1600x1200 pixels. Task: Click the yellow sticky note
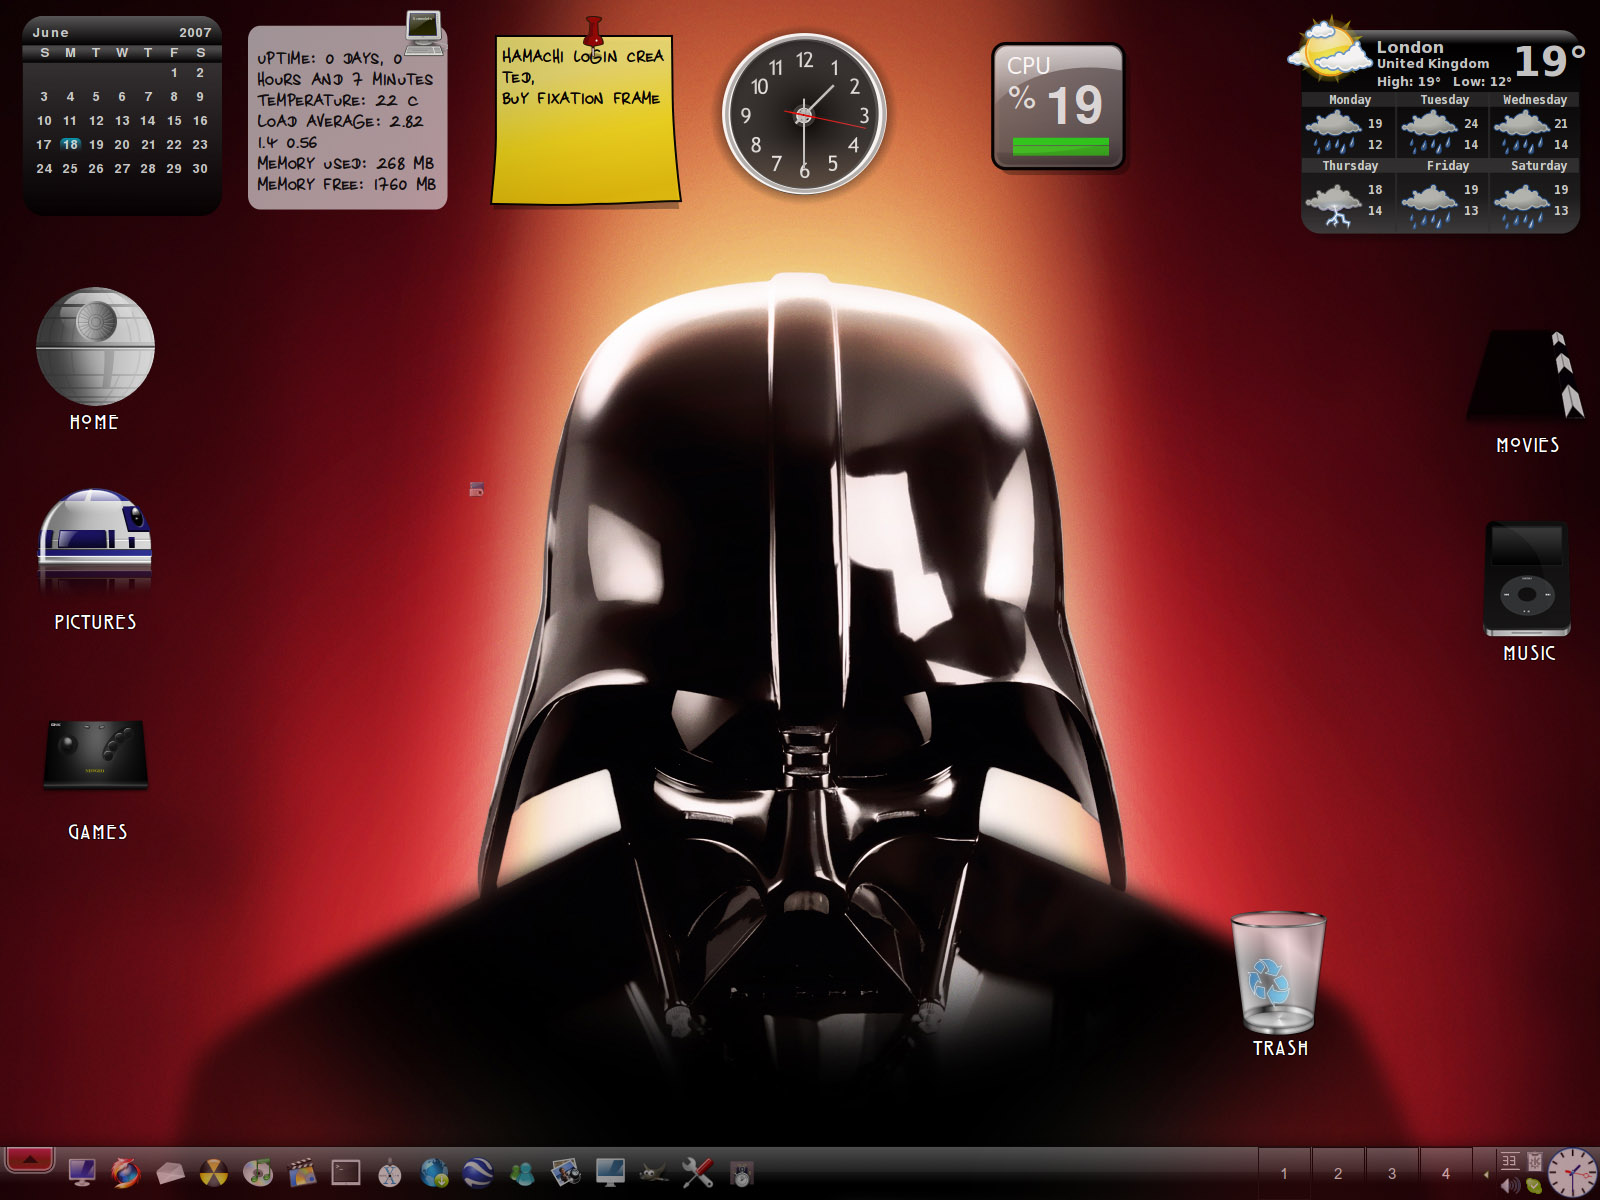[x=586, y=120]
